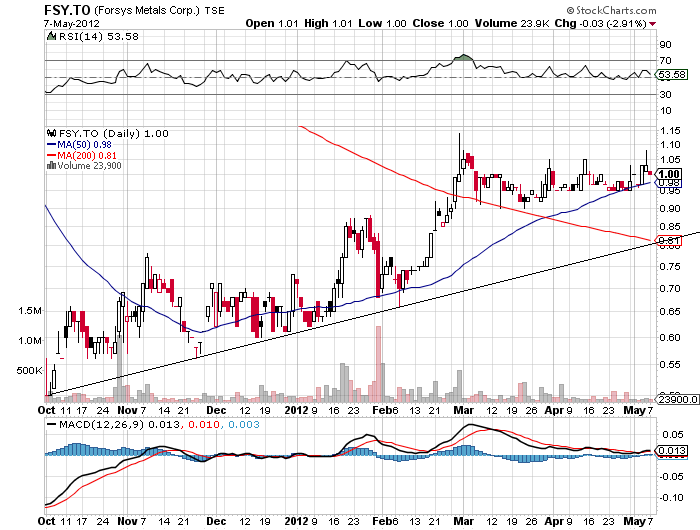Click the FSY.TO (Daily) 1.00 legend entry
This screenshot has width=700, height=530.
(x=114, y=134)
